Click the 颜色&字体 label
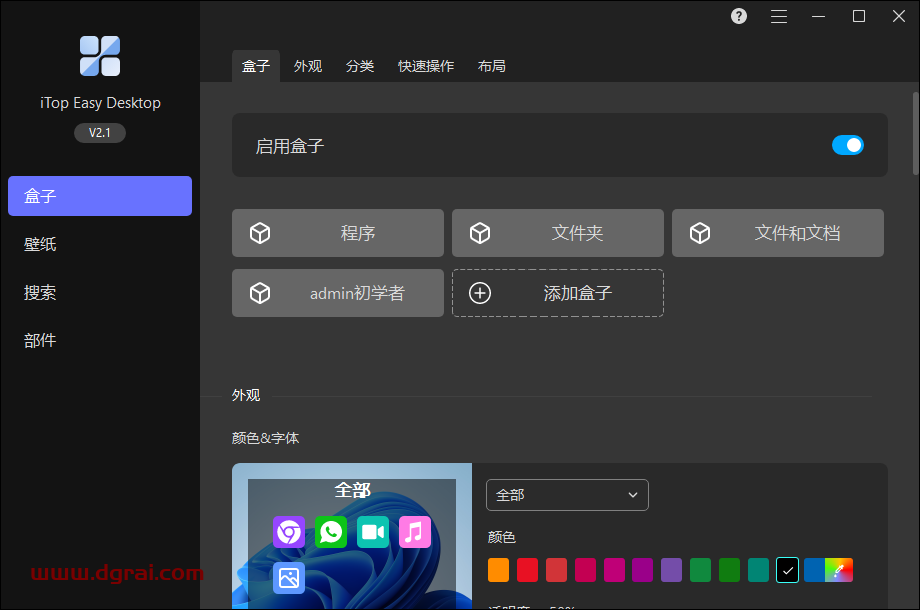920x610 pixels. coord(265,438)
